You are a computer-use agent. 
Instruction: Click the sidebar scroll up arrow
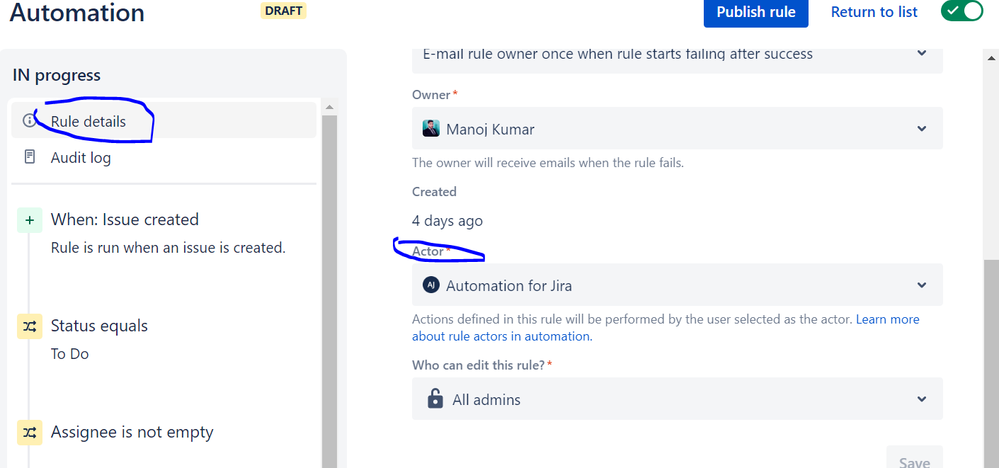coord(329,107)
